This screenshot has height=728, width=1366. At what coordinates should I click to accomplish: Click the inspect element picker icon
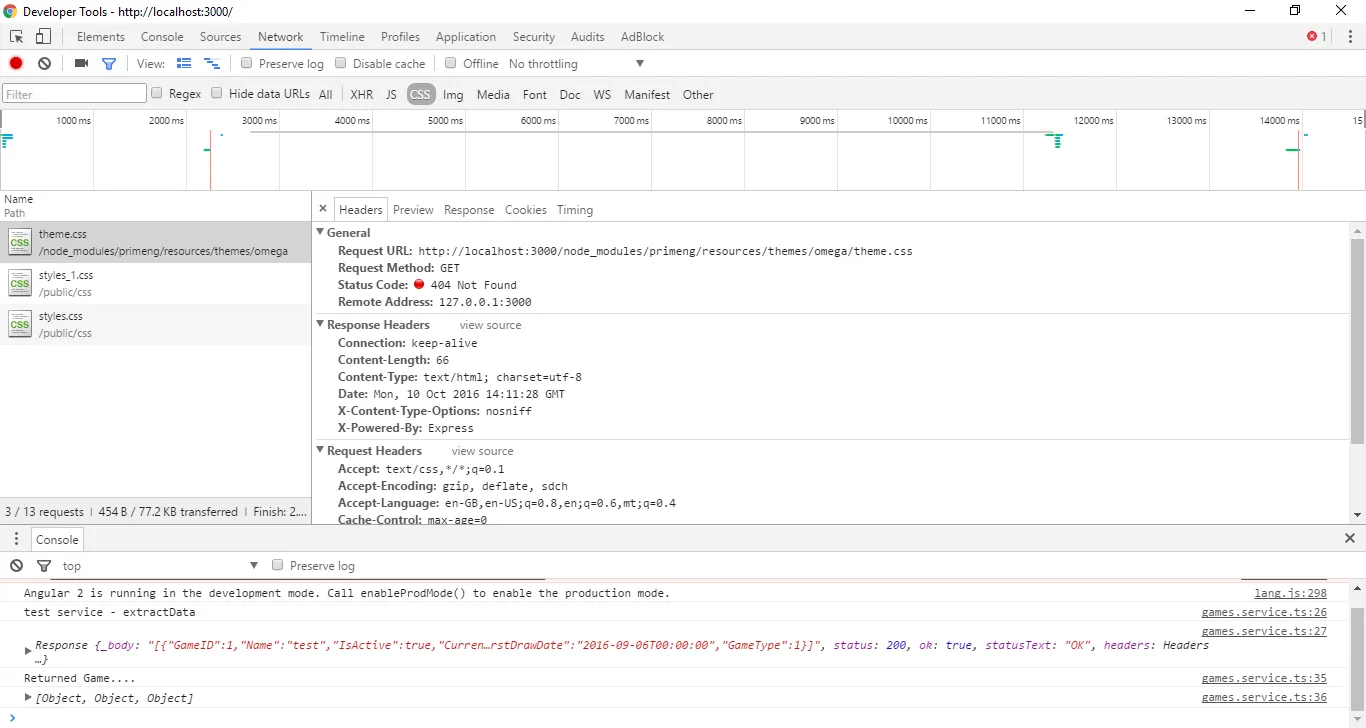[17, 37]
